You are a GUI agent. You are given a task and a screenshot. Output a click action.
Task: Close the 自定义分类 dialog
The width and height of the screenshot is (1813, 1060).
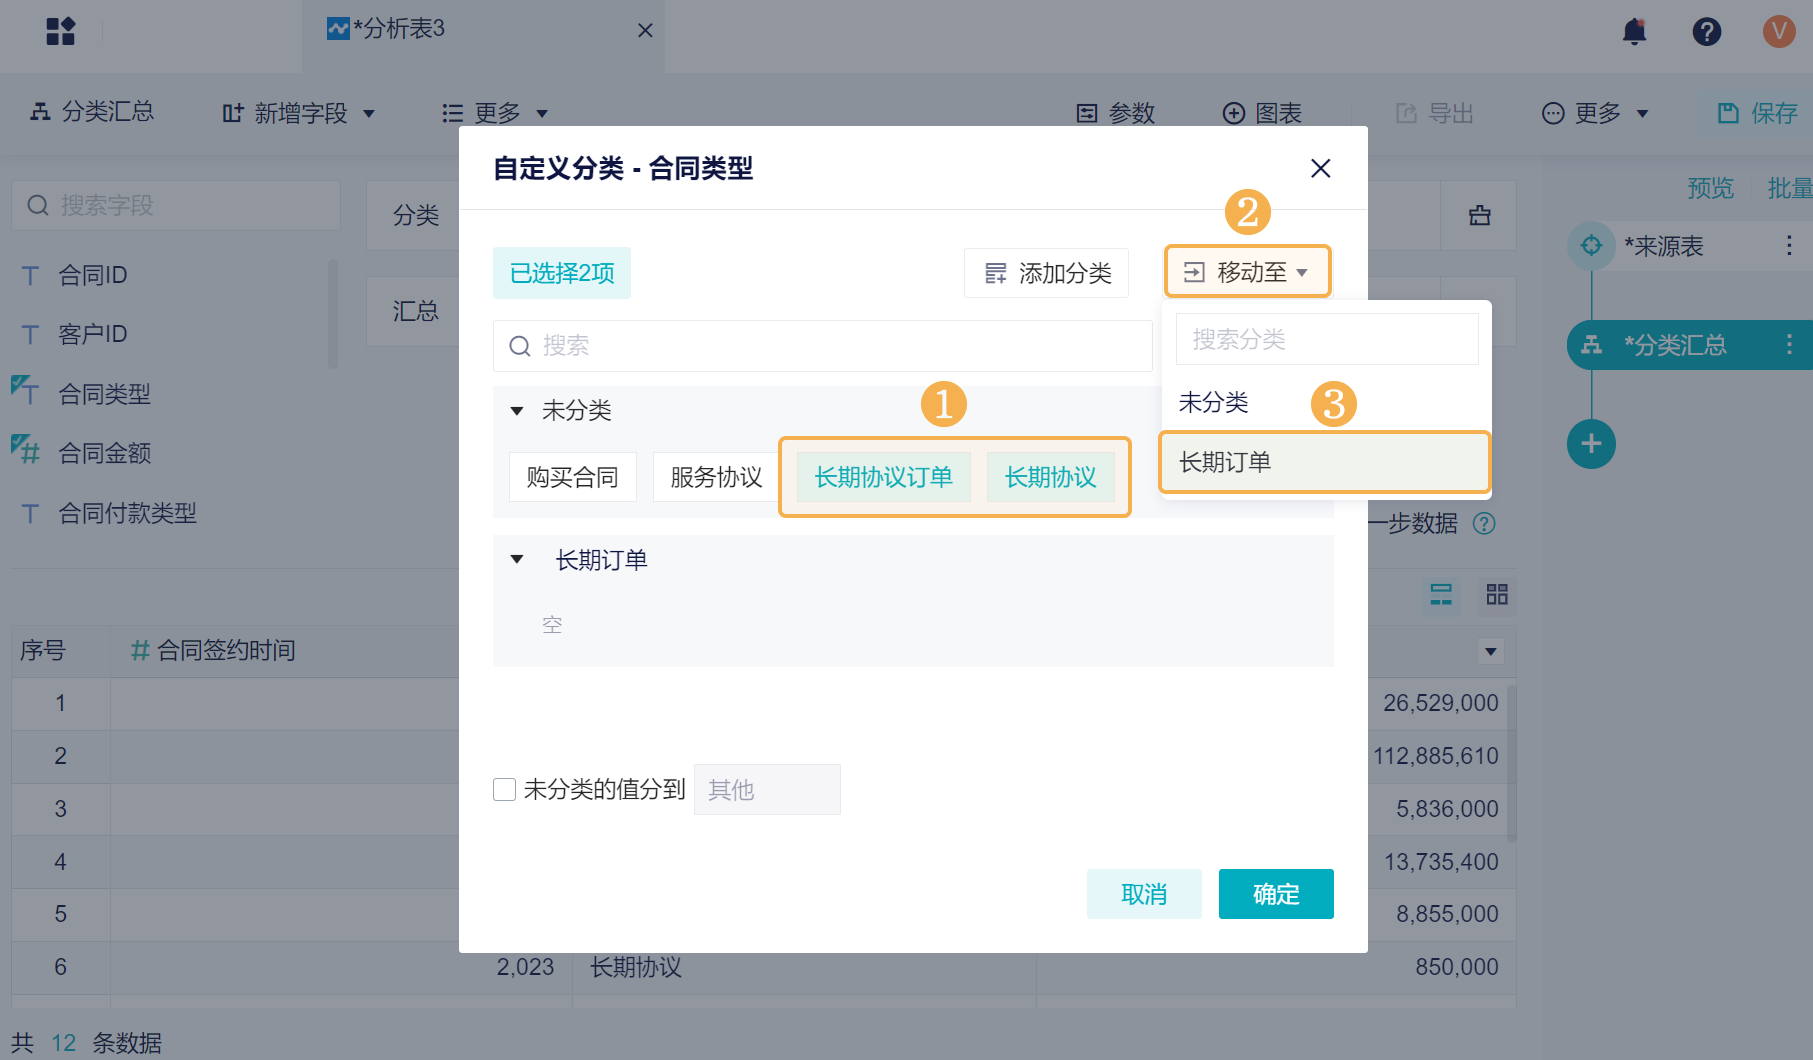[1320, 168]
